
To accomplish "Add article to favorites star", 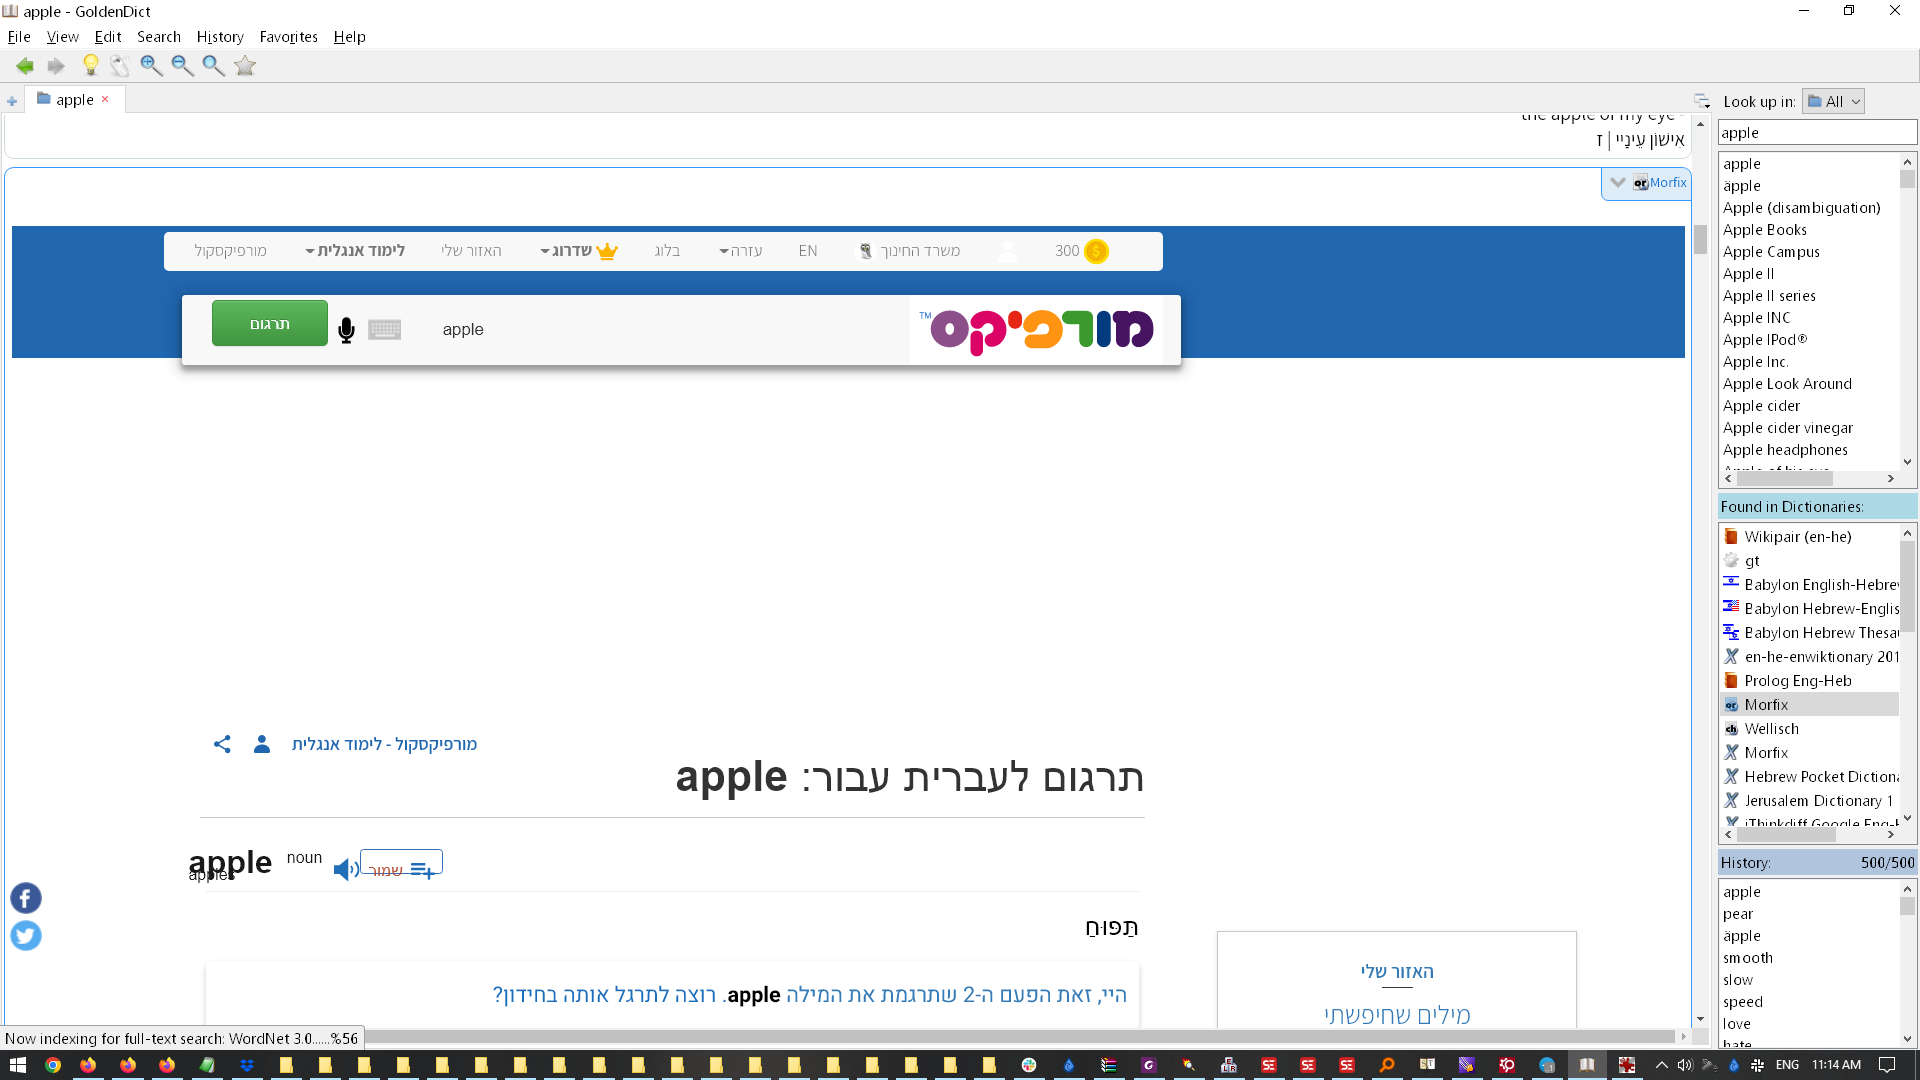I will tap(245, 66).
